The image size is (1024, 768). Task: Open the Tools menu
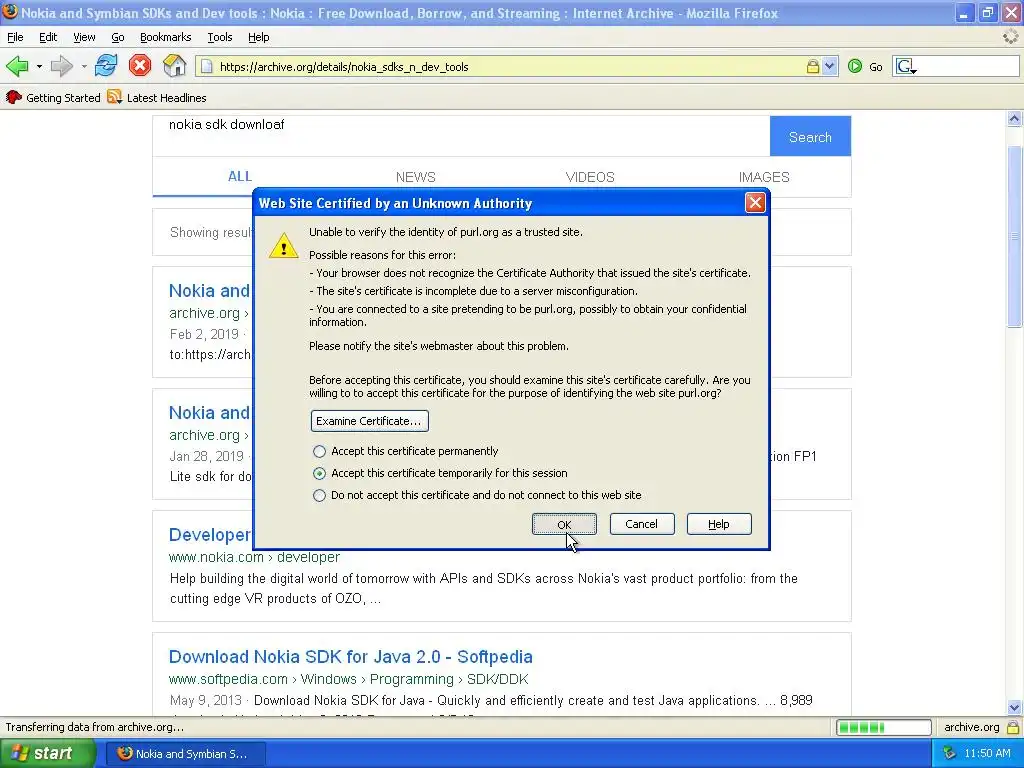click(x=220, y=37)
